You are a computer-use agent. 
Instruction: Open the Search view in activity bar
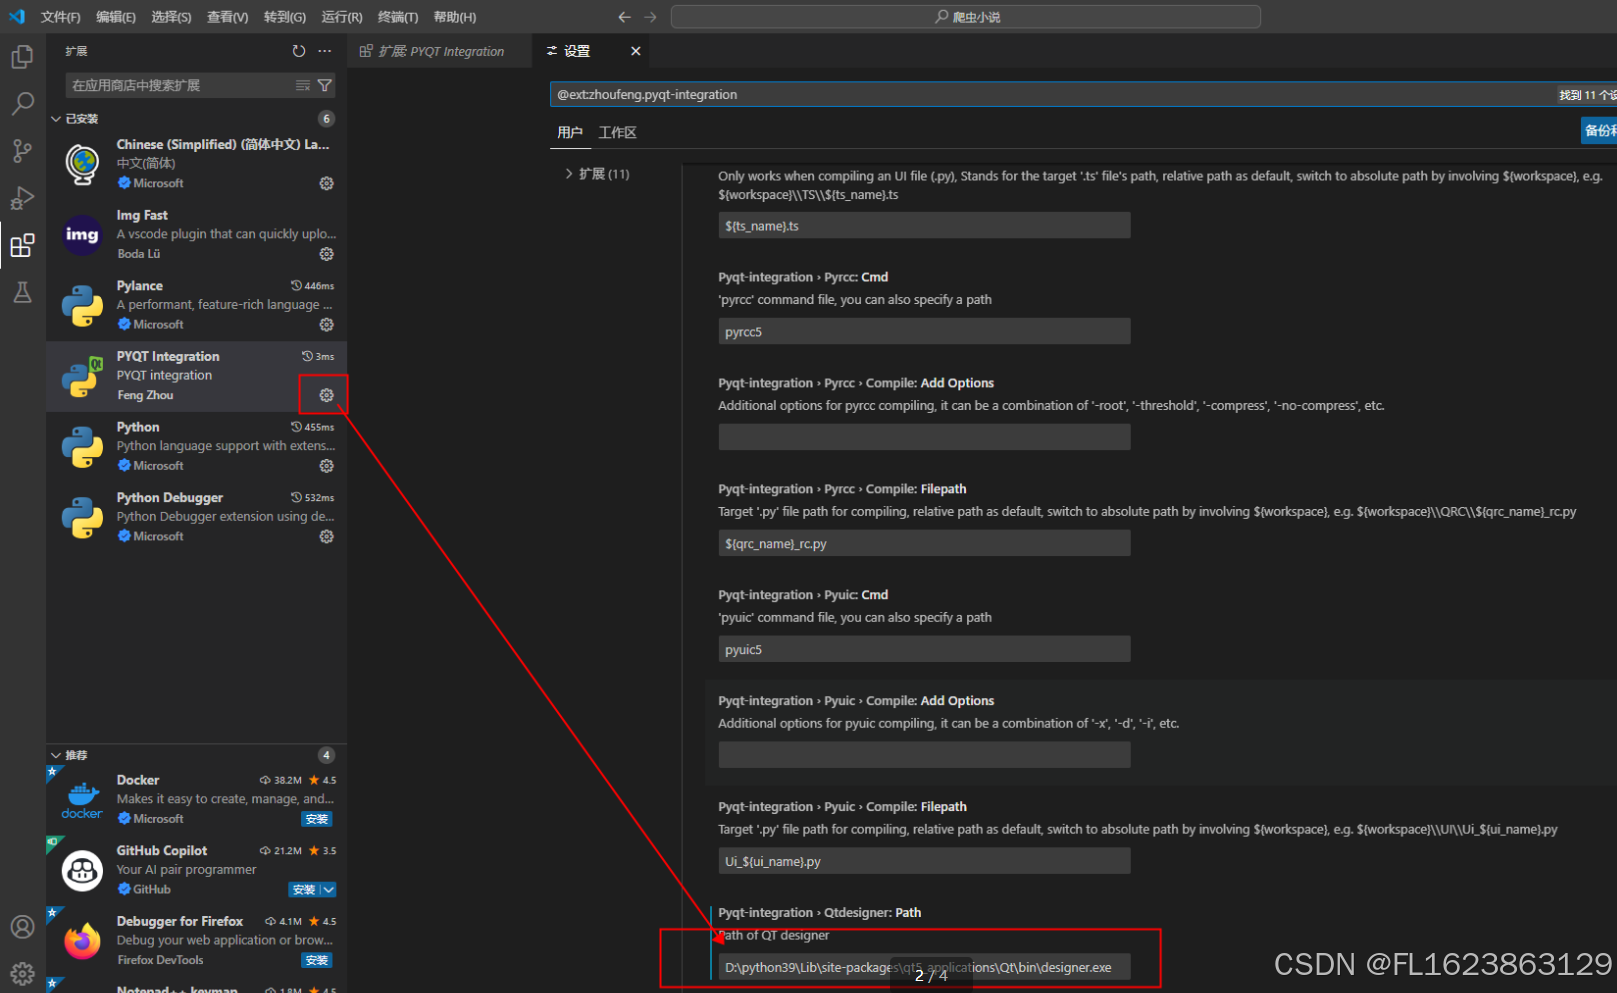[x=22, y=104]
